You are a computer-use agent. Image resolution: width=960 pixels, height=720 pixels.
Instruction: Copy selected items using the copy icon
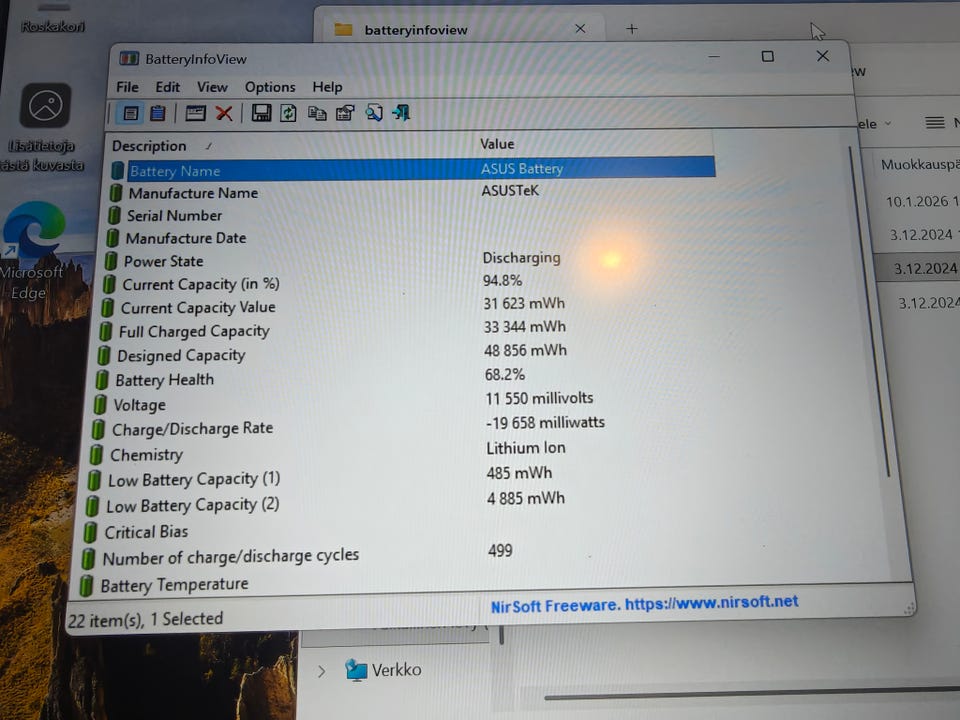point(317,113)
